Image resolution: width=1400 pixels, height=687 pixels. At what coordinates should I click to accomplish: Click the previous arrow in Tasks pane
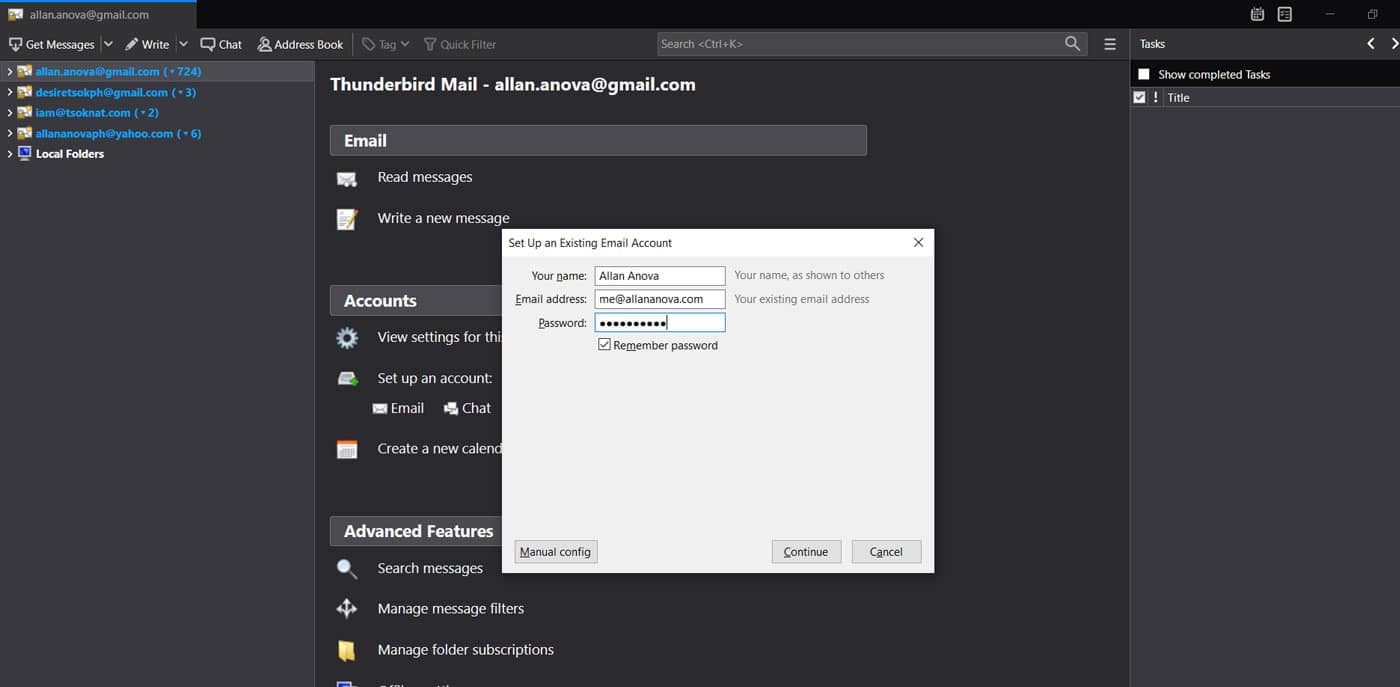[x=1371, y=44]
